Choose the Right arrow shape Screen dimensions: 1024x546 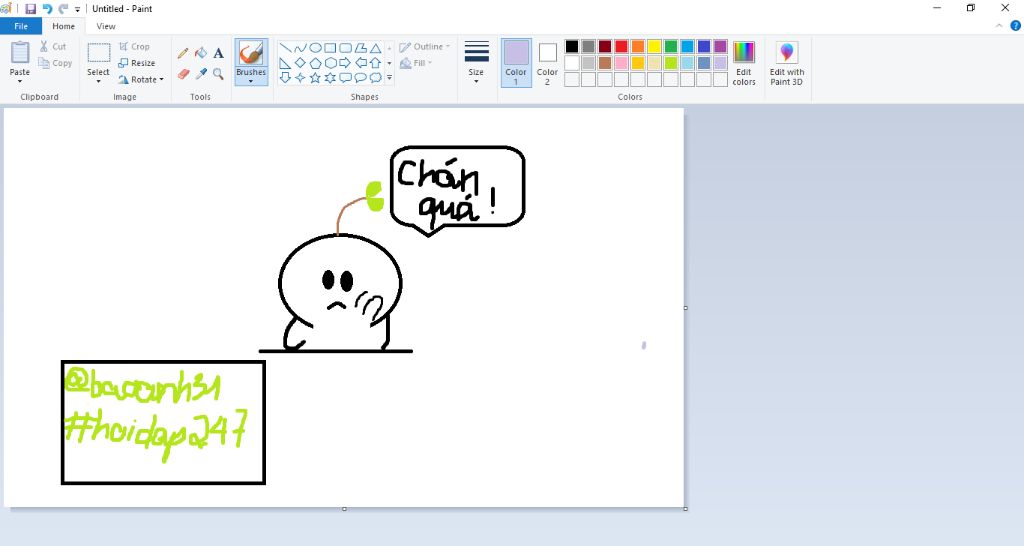pyautogui.click(x=345, y=63)
